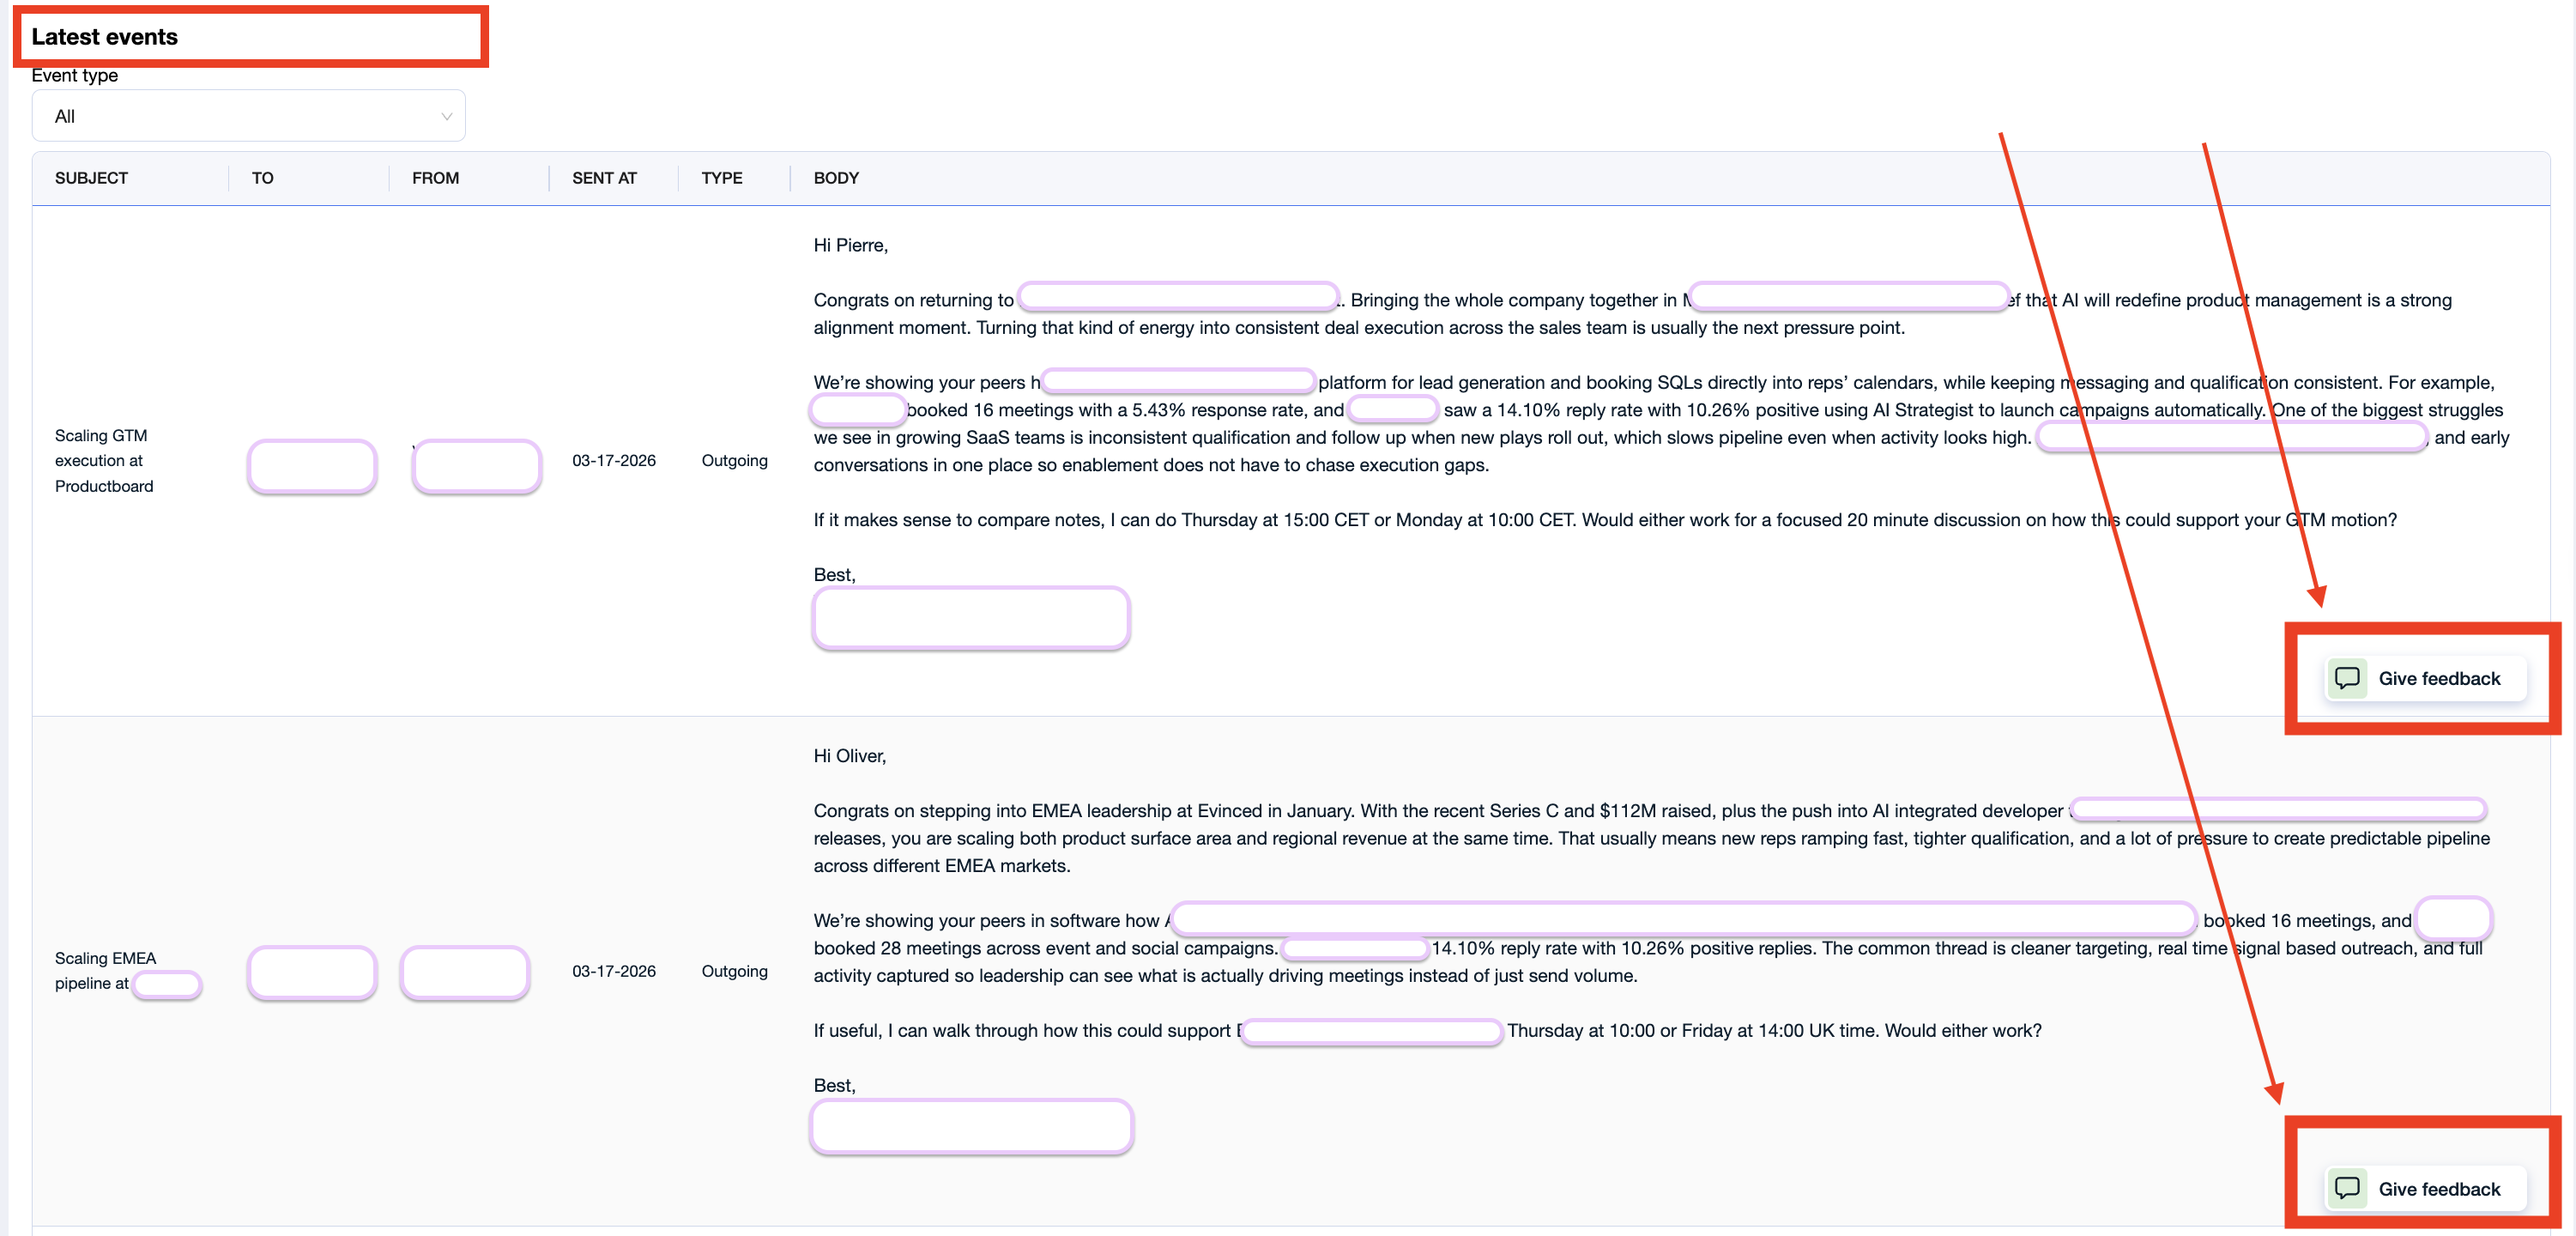Click the "Event type" label
The height and width of the screenshot is (1236, 2576).
[74, 75]
